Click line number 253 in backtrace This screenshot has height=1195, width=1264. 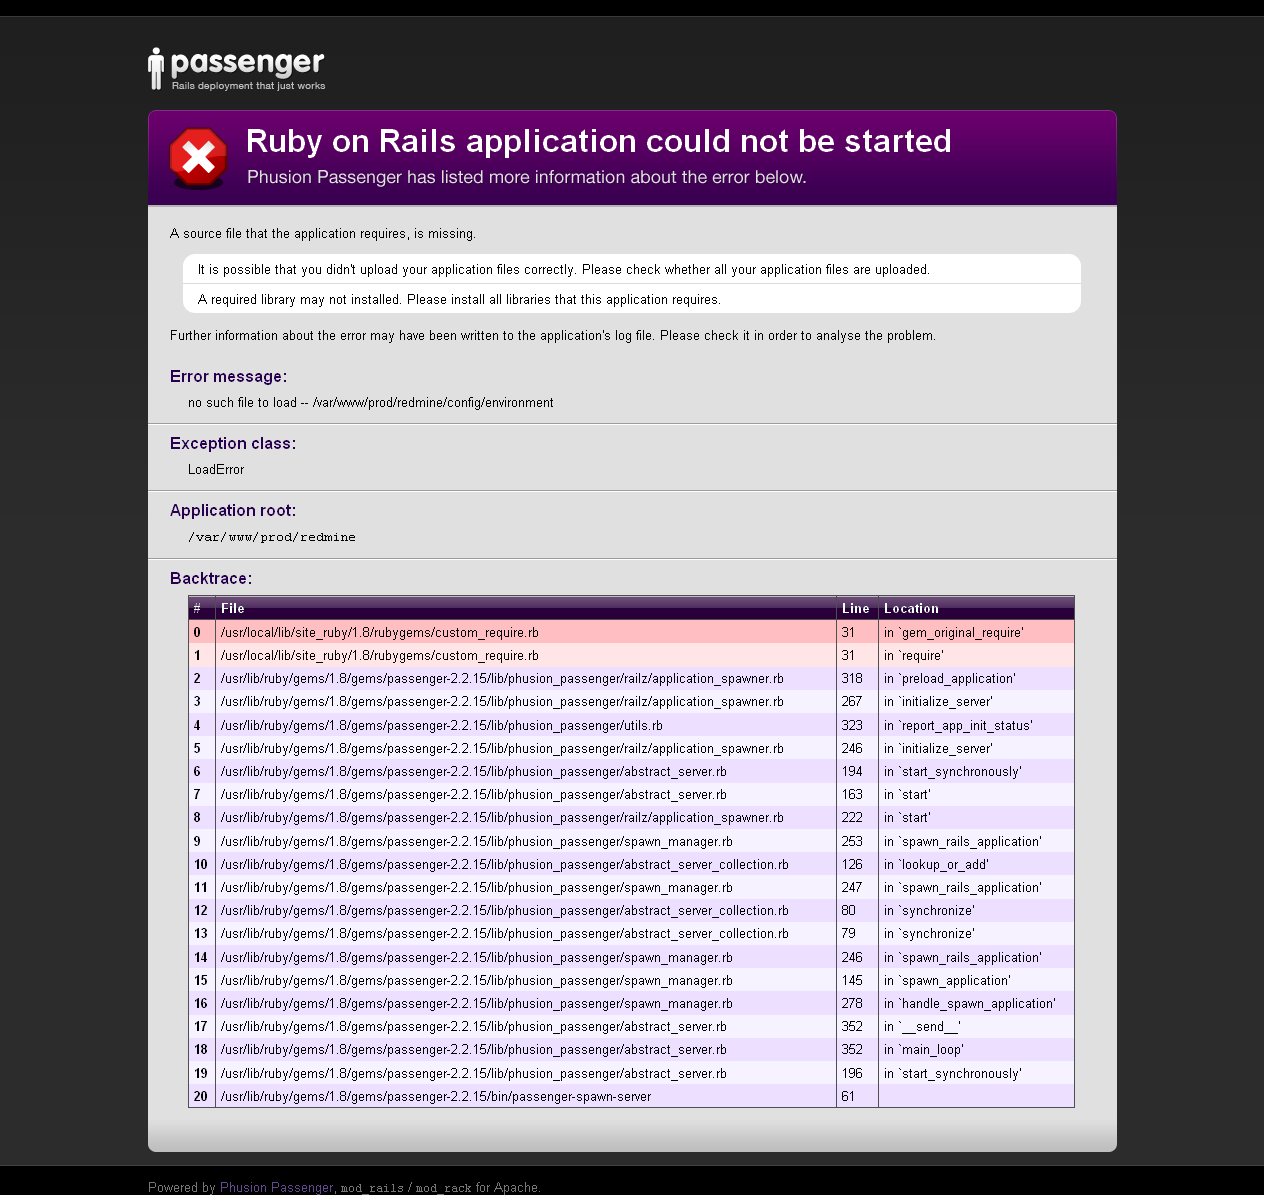(851, 841)
